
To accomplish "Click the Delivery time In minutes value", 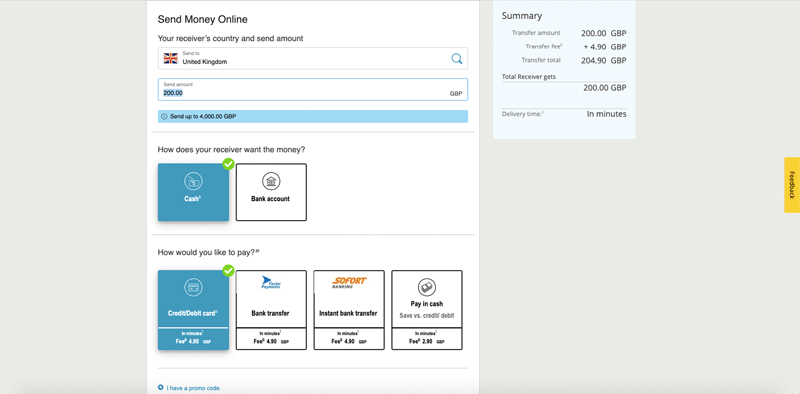I will 607,114.
